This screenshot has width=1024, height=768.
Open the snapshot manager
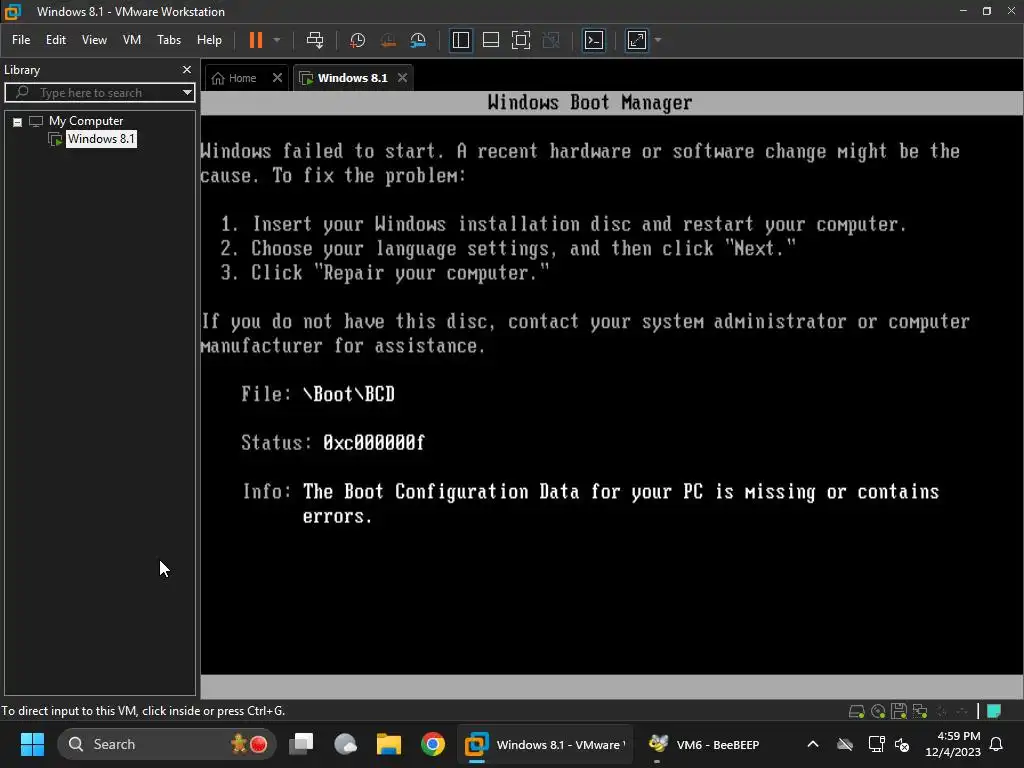(418, 40)
